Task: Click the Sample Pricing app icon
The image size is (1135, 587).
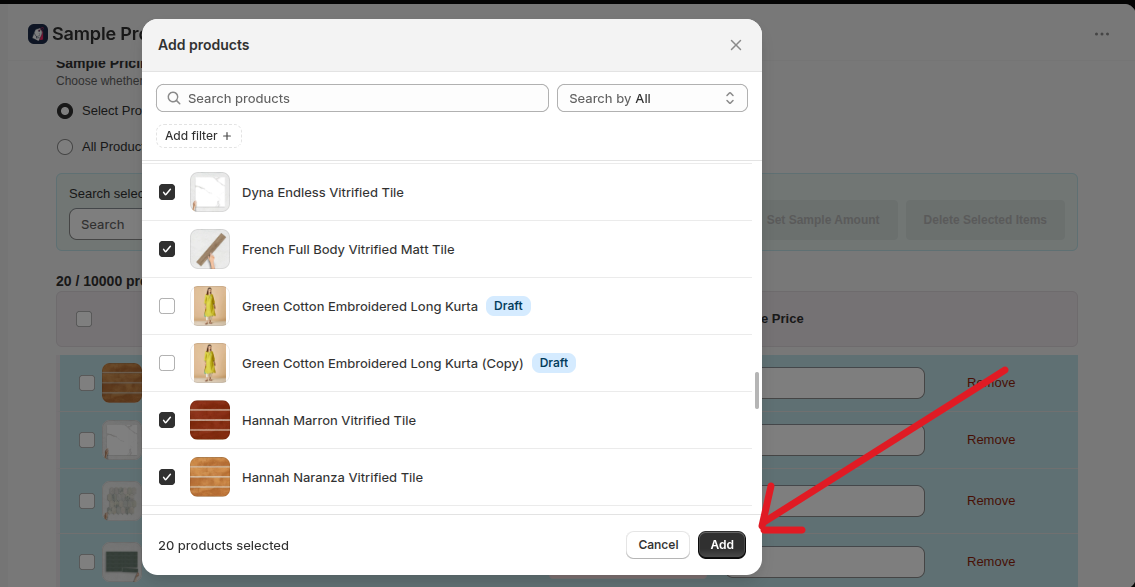Action: pyautogui.click(x=38, y=33)
